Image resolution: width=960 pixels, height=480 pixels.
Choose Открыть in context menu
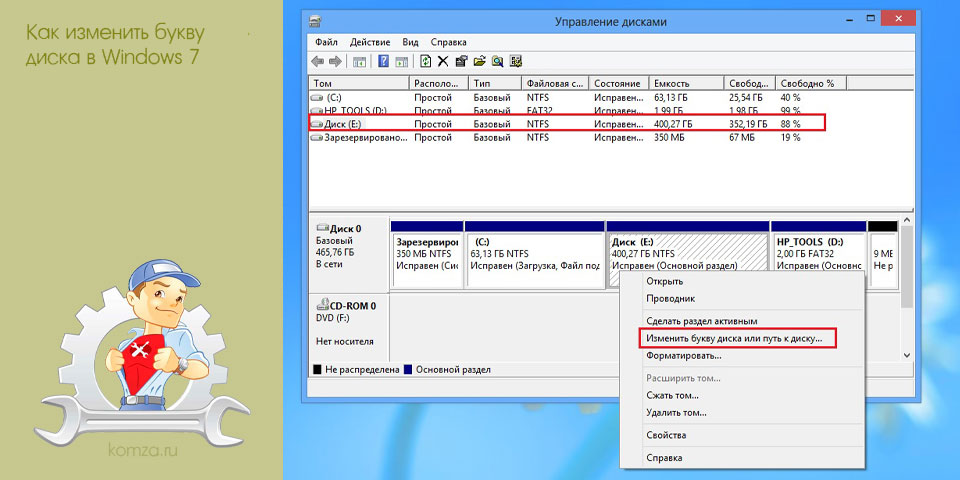tap(664, 282)
